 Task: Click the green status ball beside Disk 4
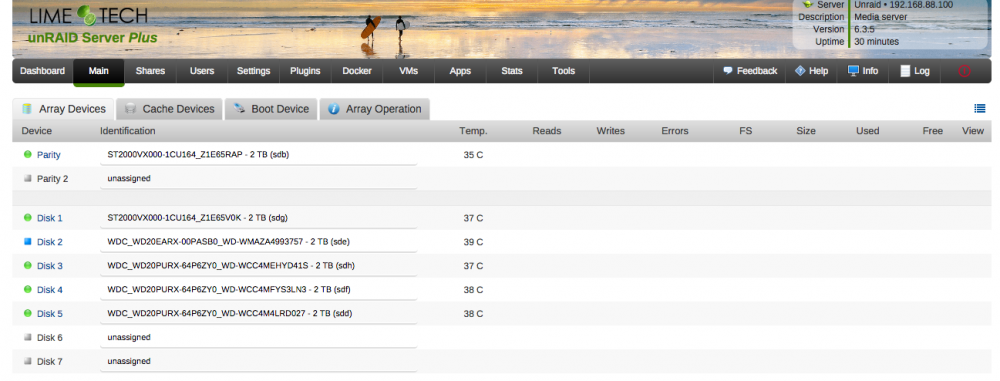click(27, 290)
